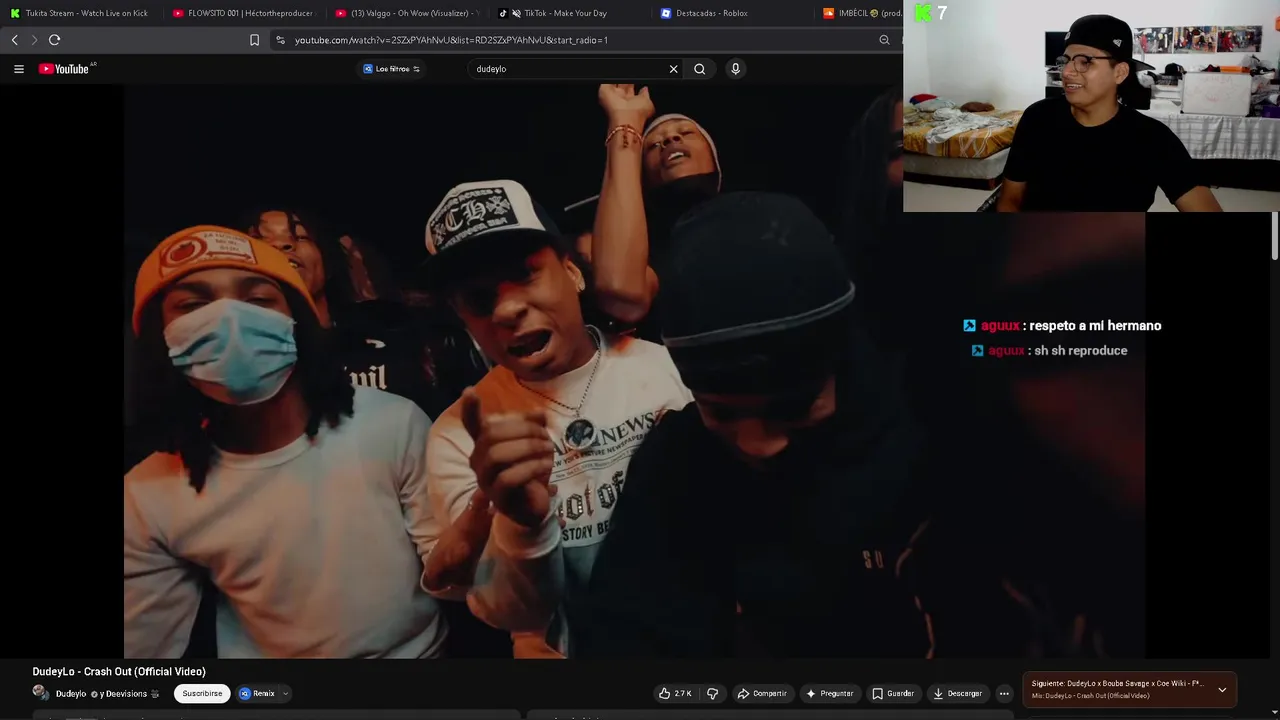Image resolution: width=1280 pixels, height=720 pixels.
Task: Click the 2.7 K like count
Action: 683,693
